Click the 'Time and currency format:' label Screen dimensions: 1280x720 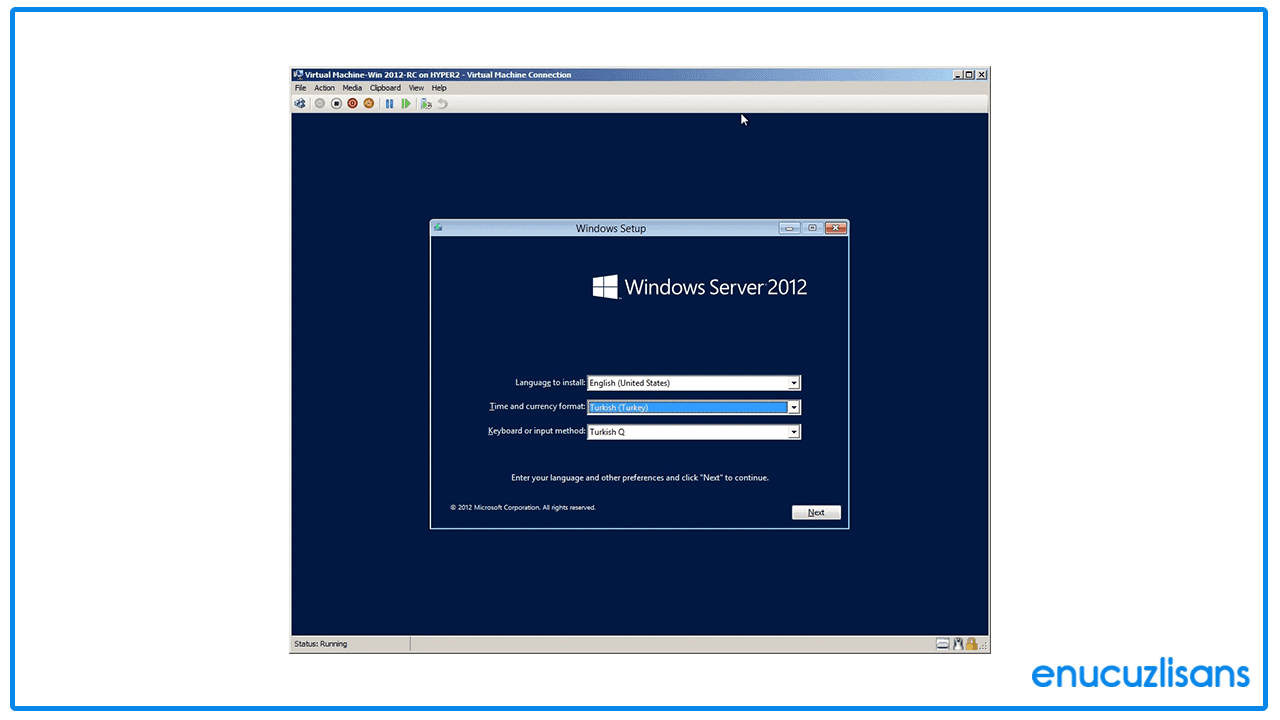pyautogui.click(x=537, y=407)
